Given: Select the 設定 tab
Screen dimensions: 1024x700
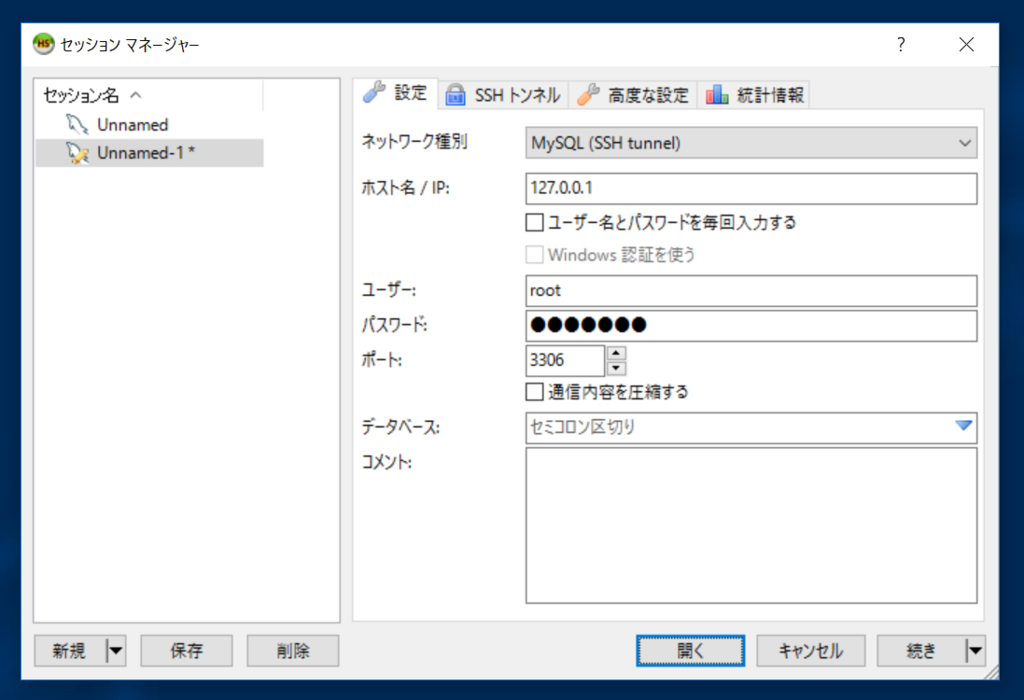Looking at the screenshot, I should [x=395, y=93].
